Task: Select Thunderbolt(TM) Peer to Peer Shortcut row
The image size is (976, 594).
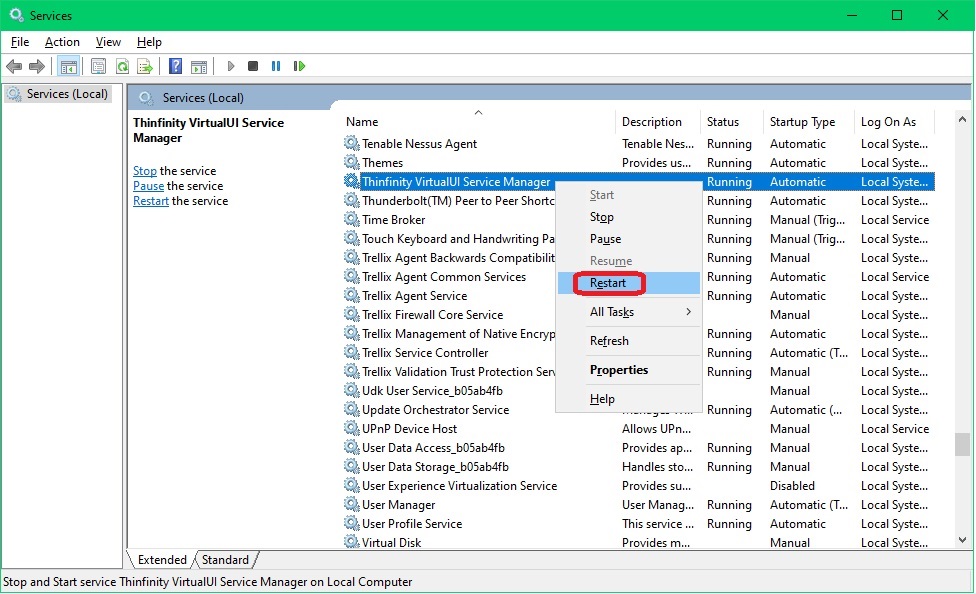Action: [639, 200]
